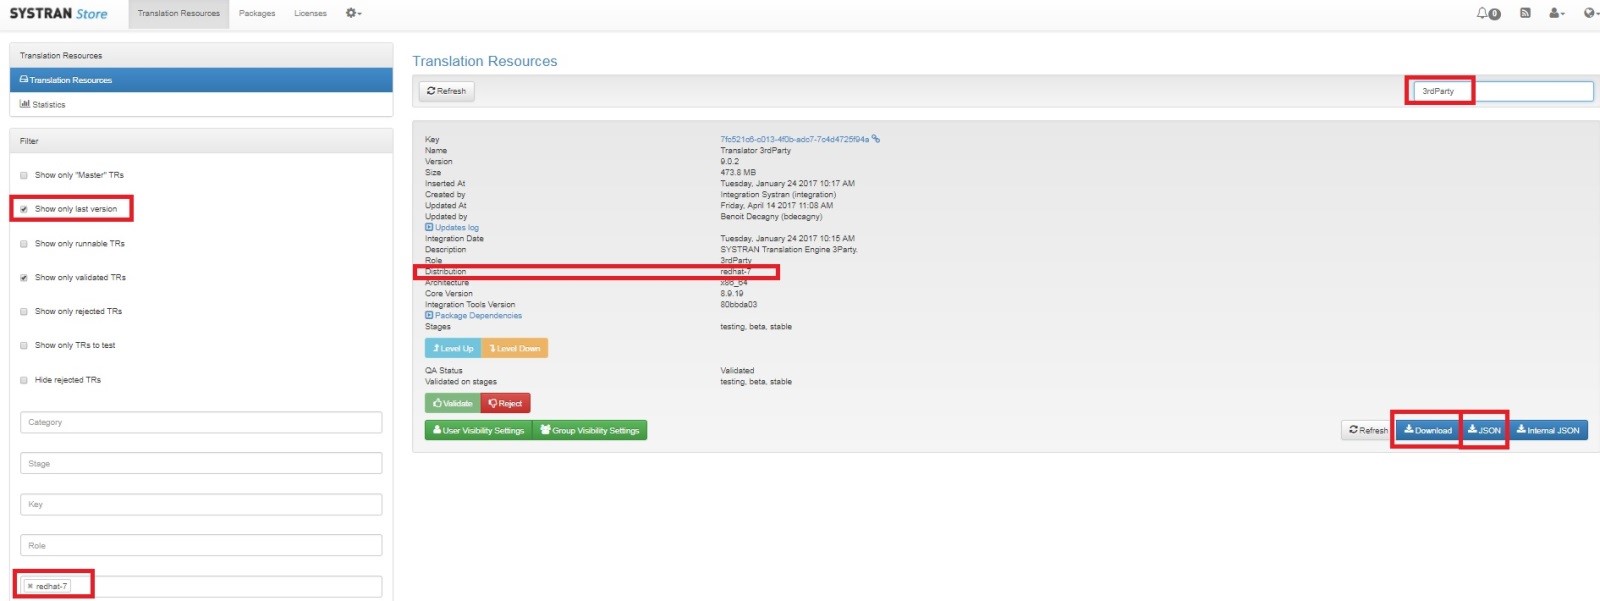Select the Translator 3rdParty name text
1600x601 pixels.
[755, 150]
